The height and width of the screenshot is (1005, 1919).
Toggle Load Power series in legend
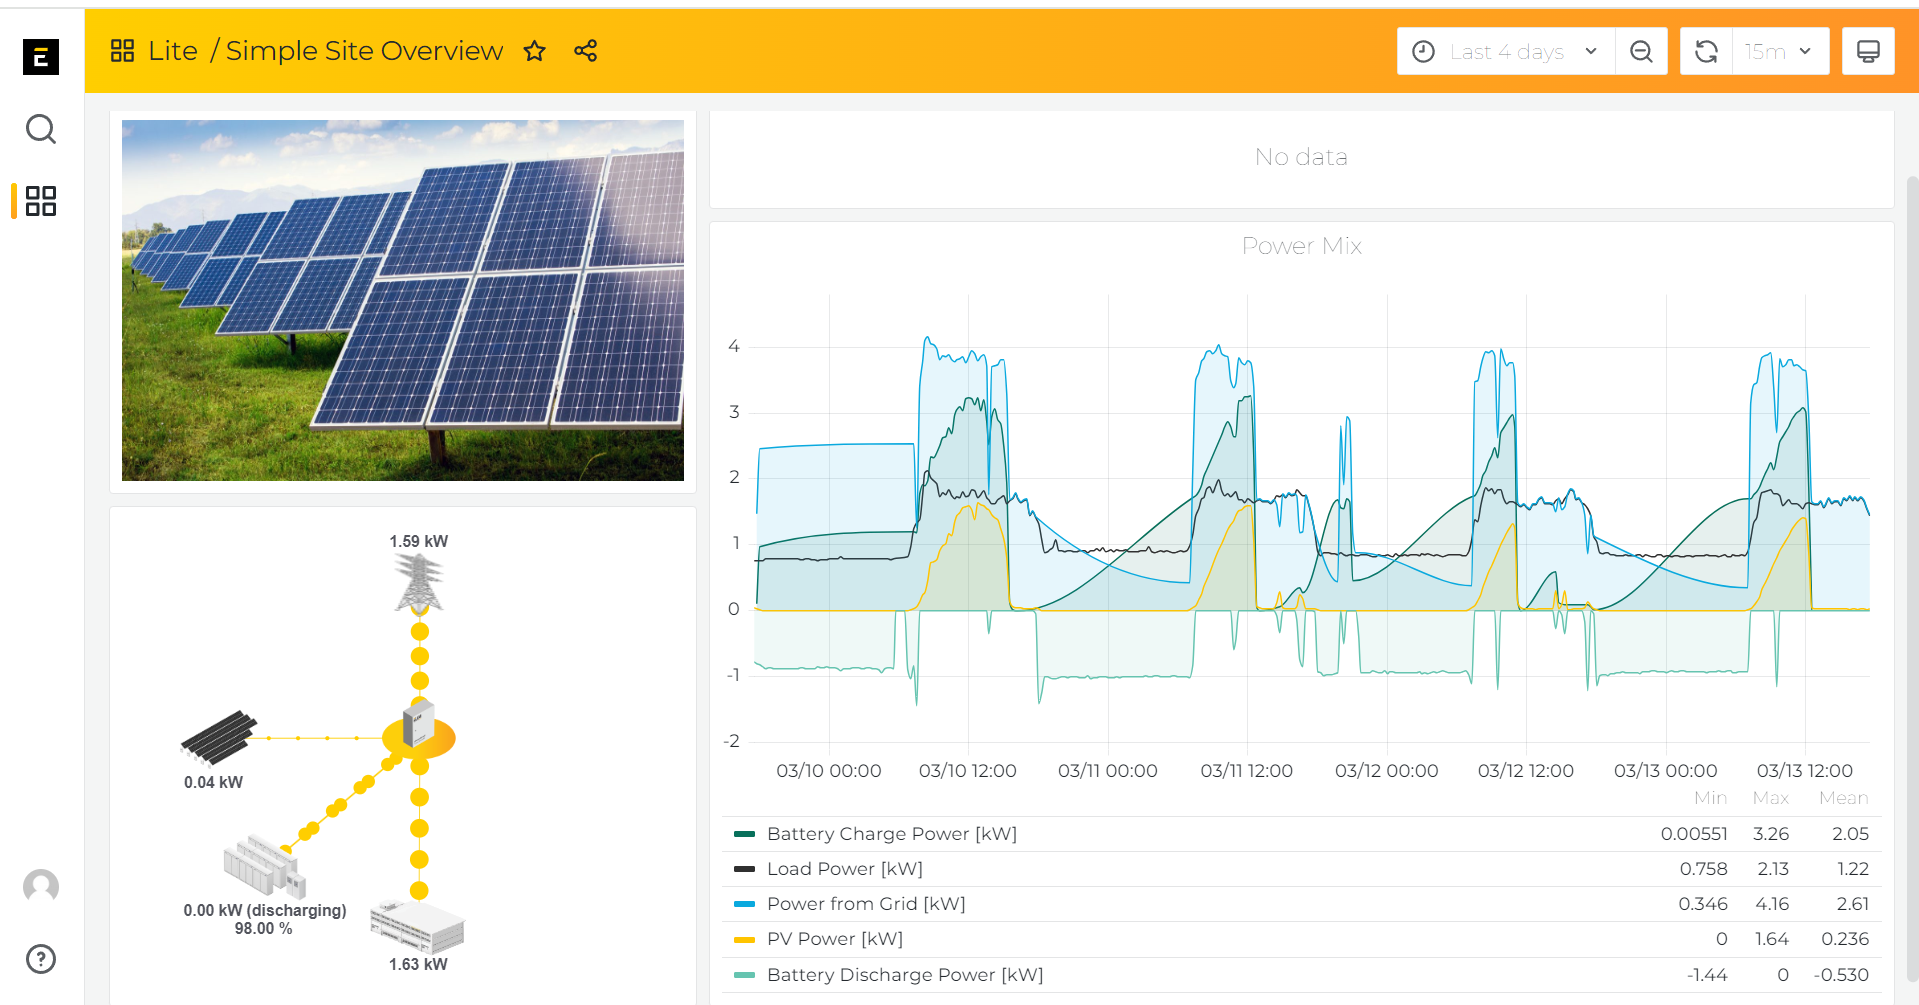click(845, 869)
